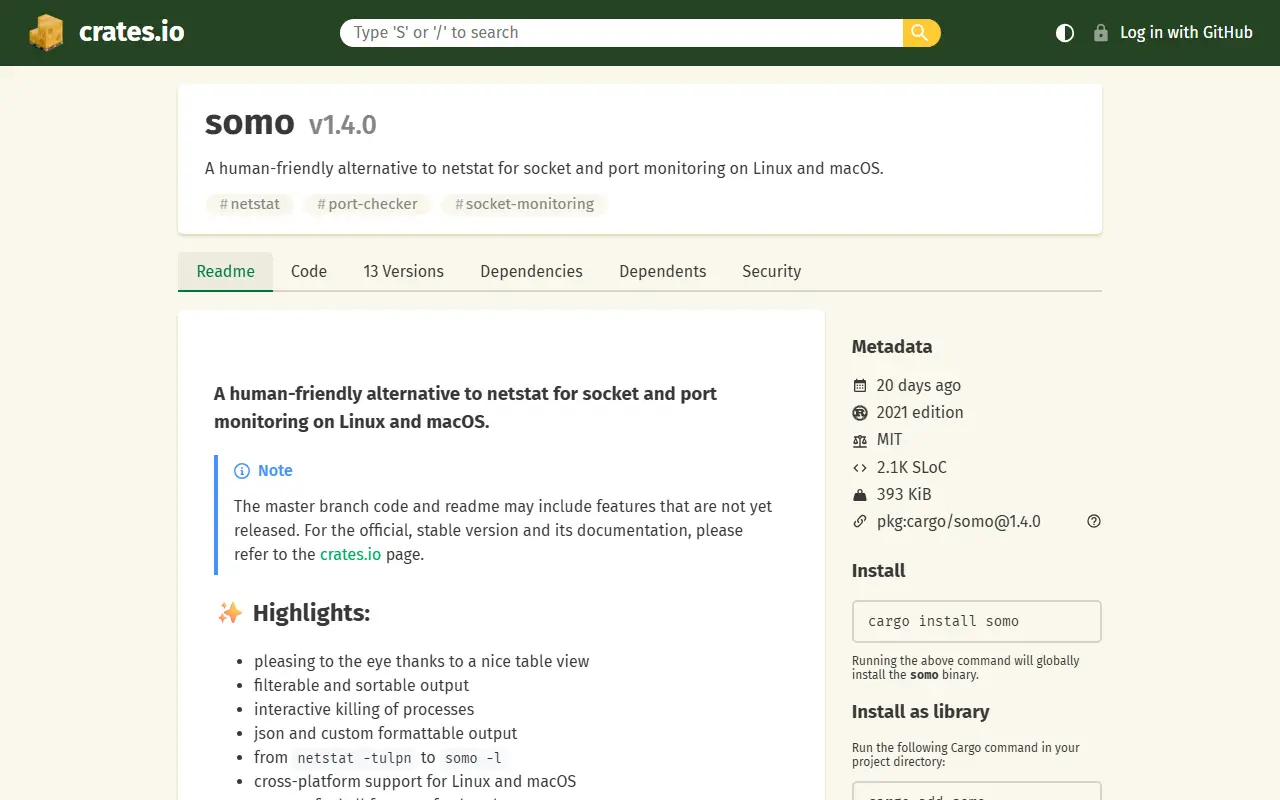The width and height of the screenshot is (1280, 800).
Task: Click the v1.4.0 version label
Action: (342, 125)
